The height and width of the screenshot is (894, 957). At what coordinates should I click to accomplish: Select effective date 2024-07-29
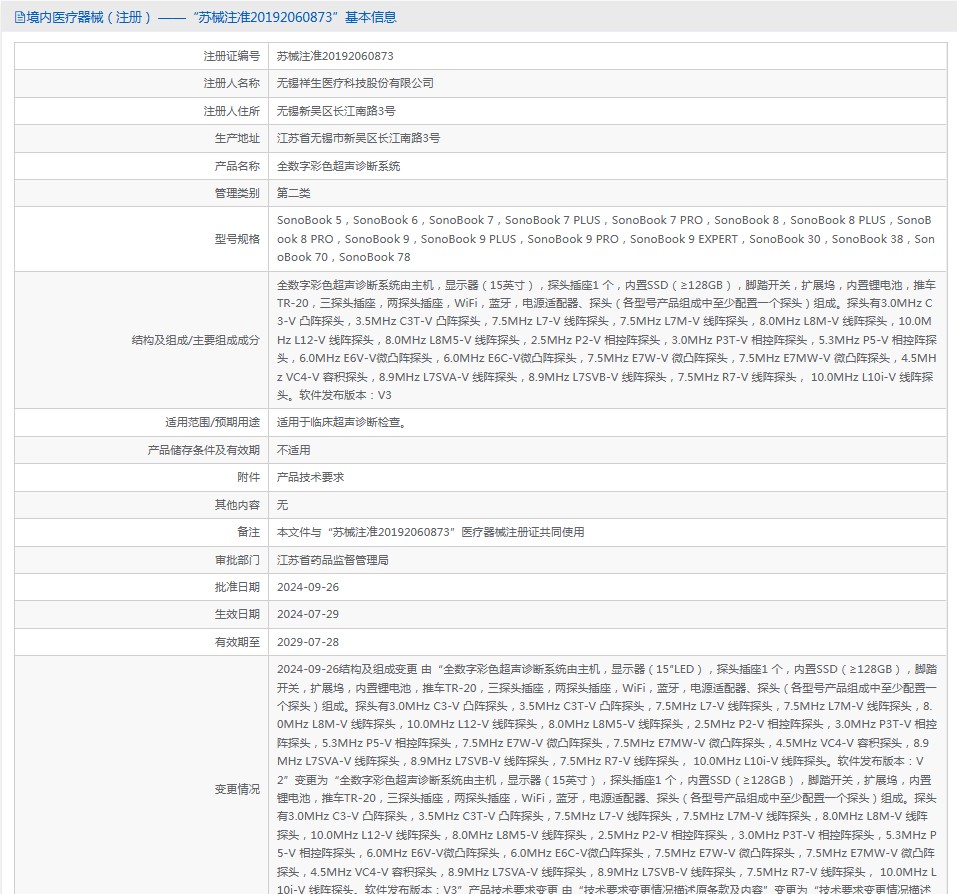click(x=308, y=615)
